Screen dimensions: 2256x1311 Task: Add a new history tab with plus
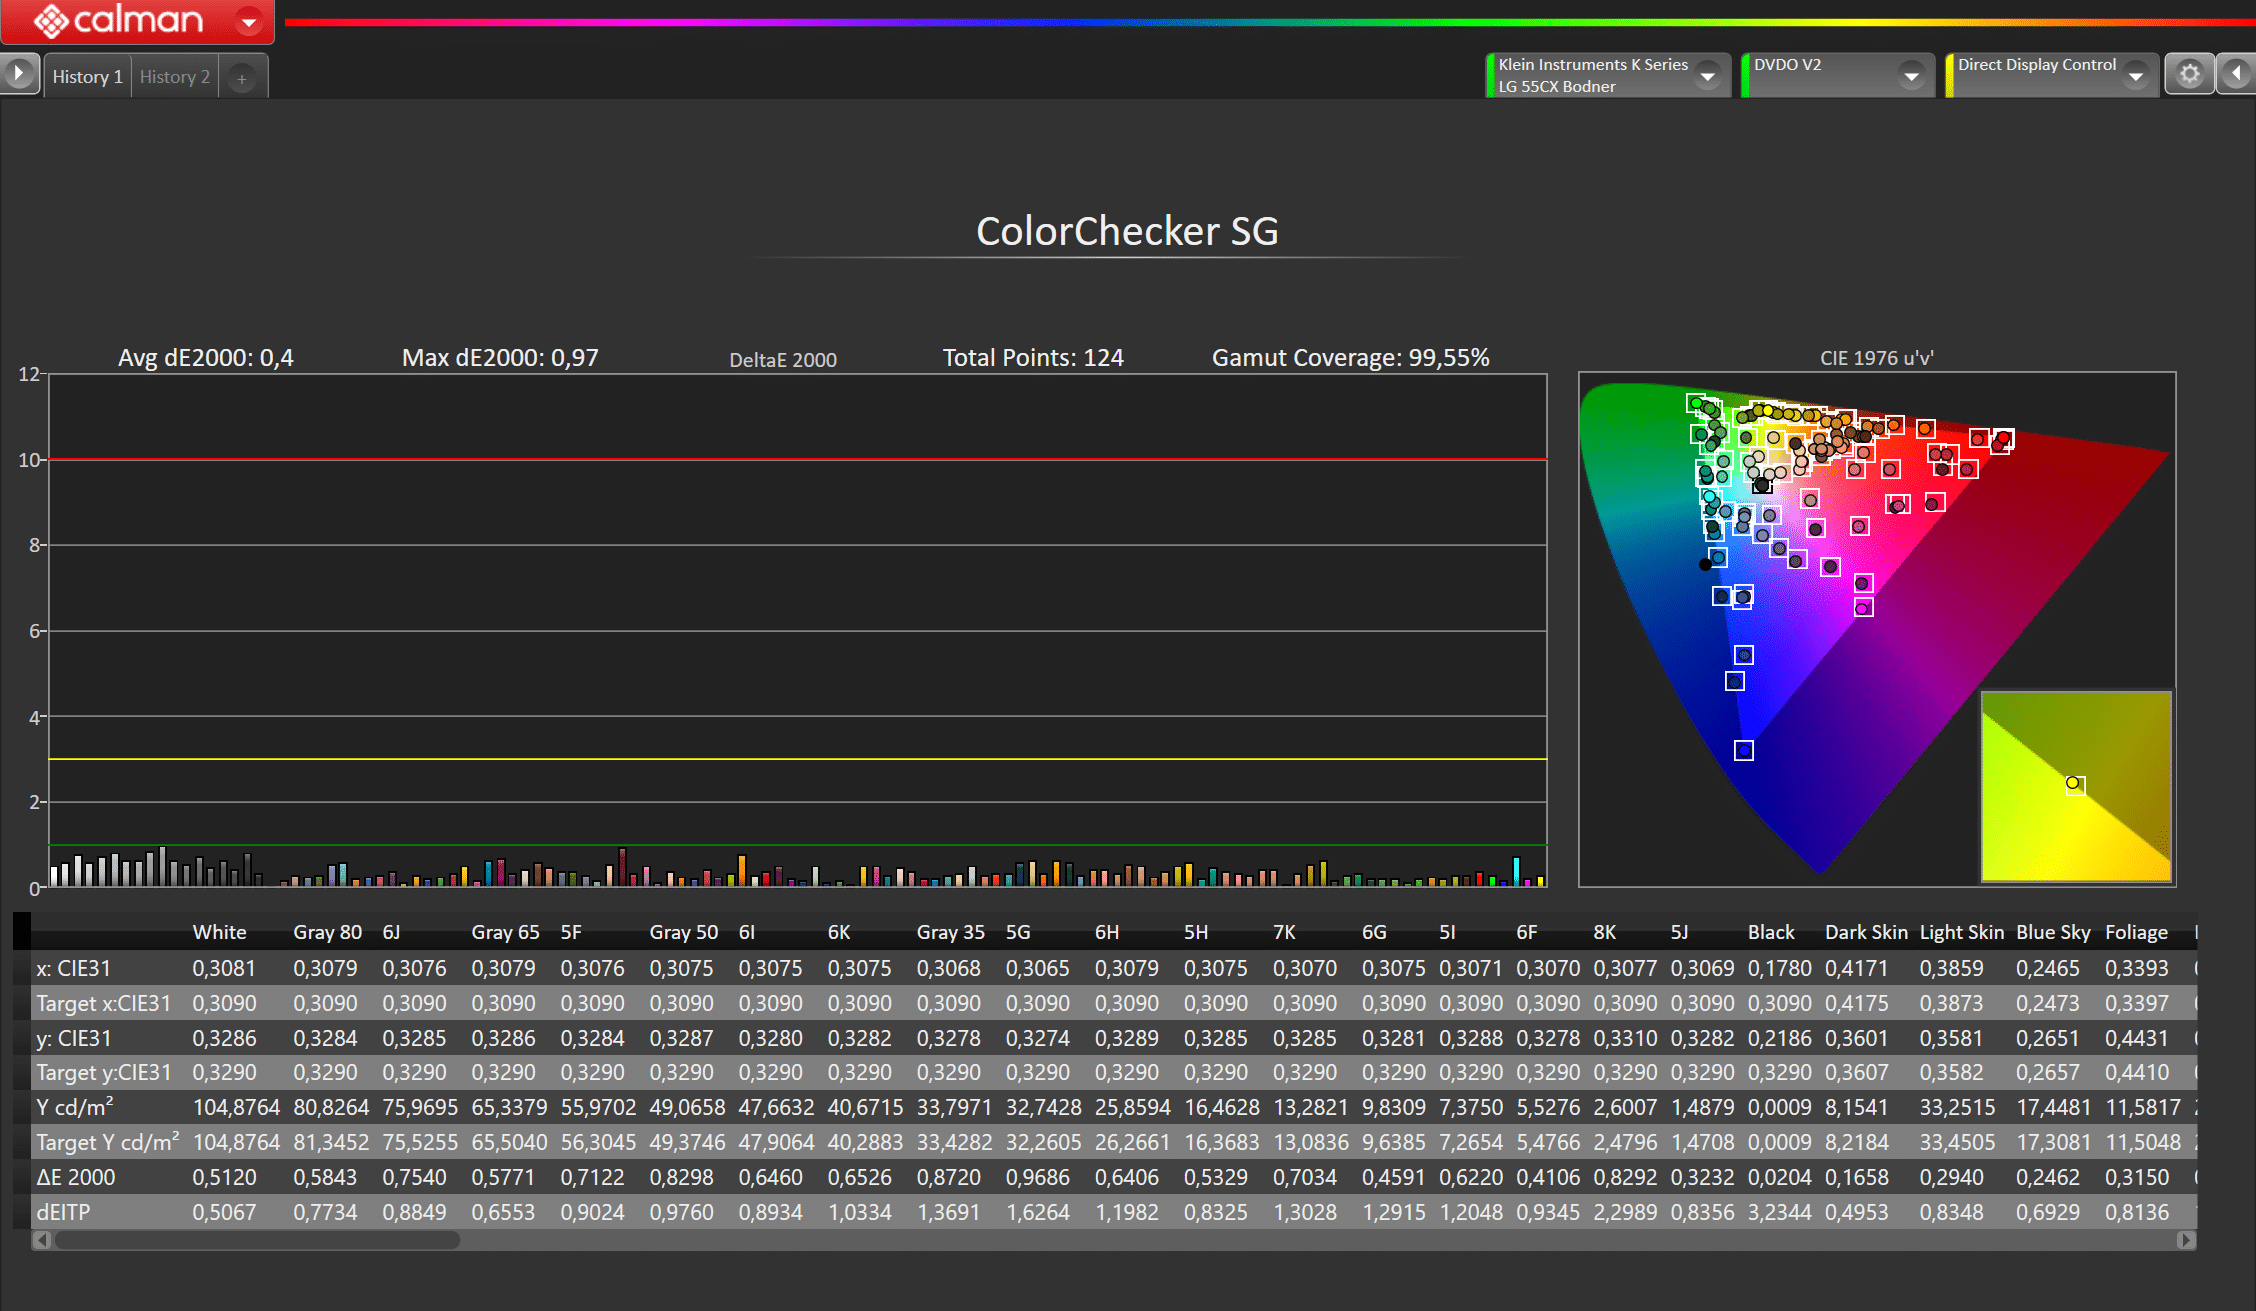coord(242,78)
